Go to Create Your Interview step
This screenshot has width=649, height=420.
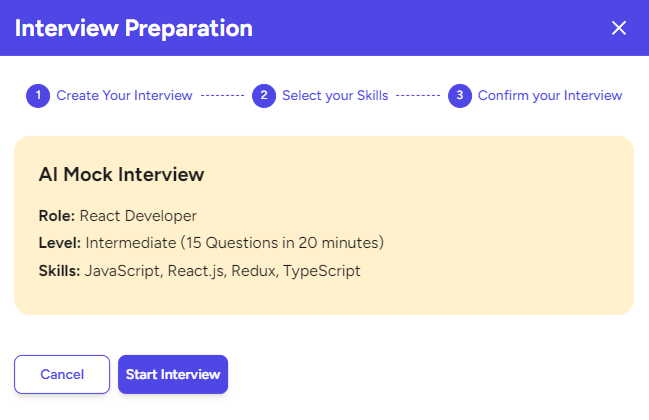(124, 96)
